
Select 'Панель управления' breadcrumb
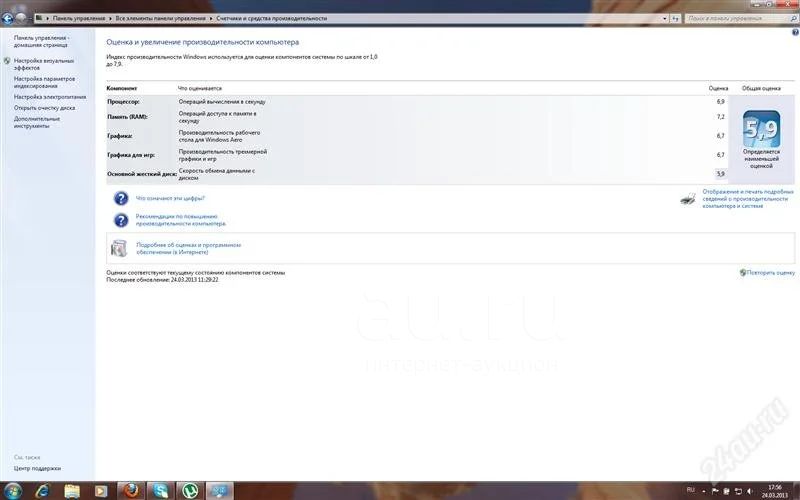pyautogui.click(x=79, y=18)
